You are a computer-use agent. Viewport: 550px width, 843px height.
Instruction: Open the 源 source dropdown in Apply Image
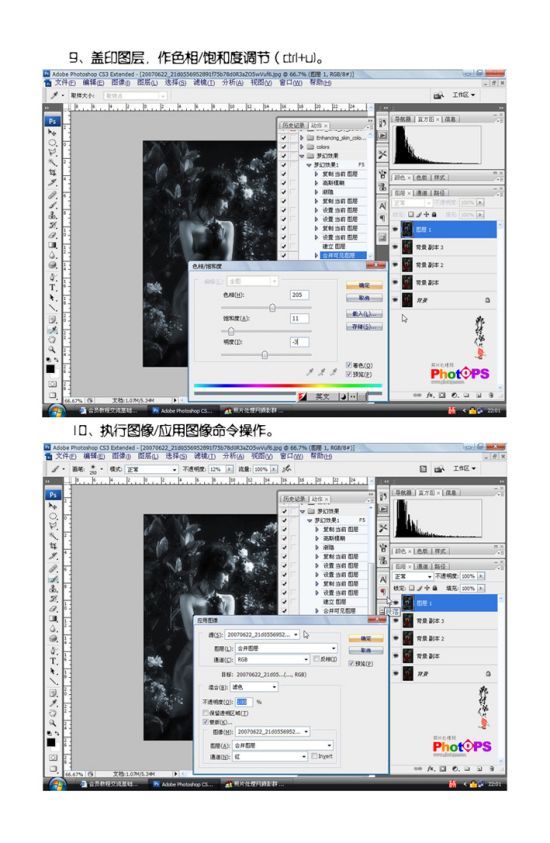click(262, 635)
